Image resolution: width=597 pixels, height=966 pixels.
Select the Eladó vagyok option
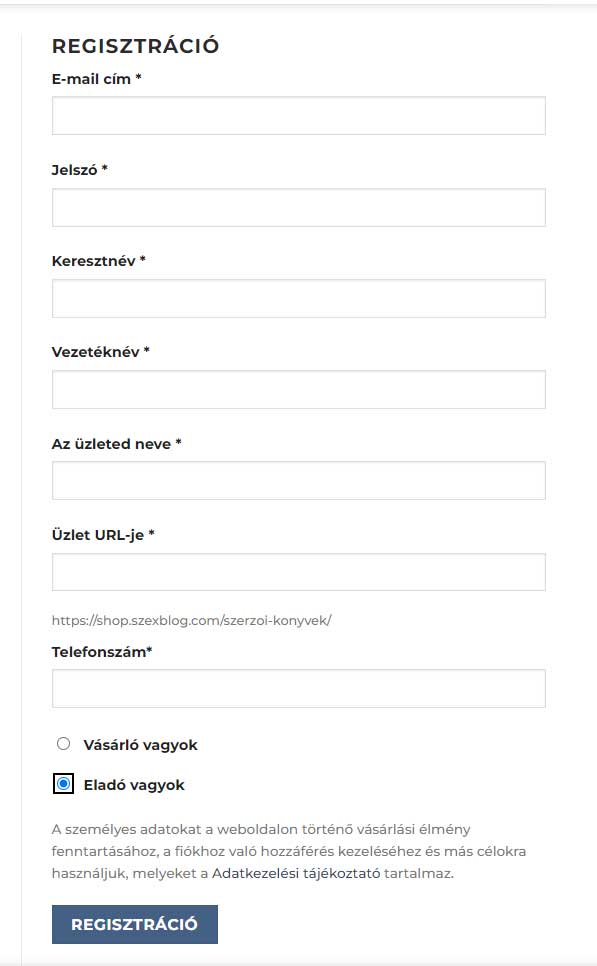click(62, 785)
